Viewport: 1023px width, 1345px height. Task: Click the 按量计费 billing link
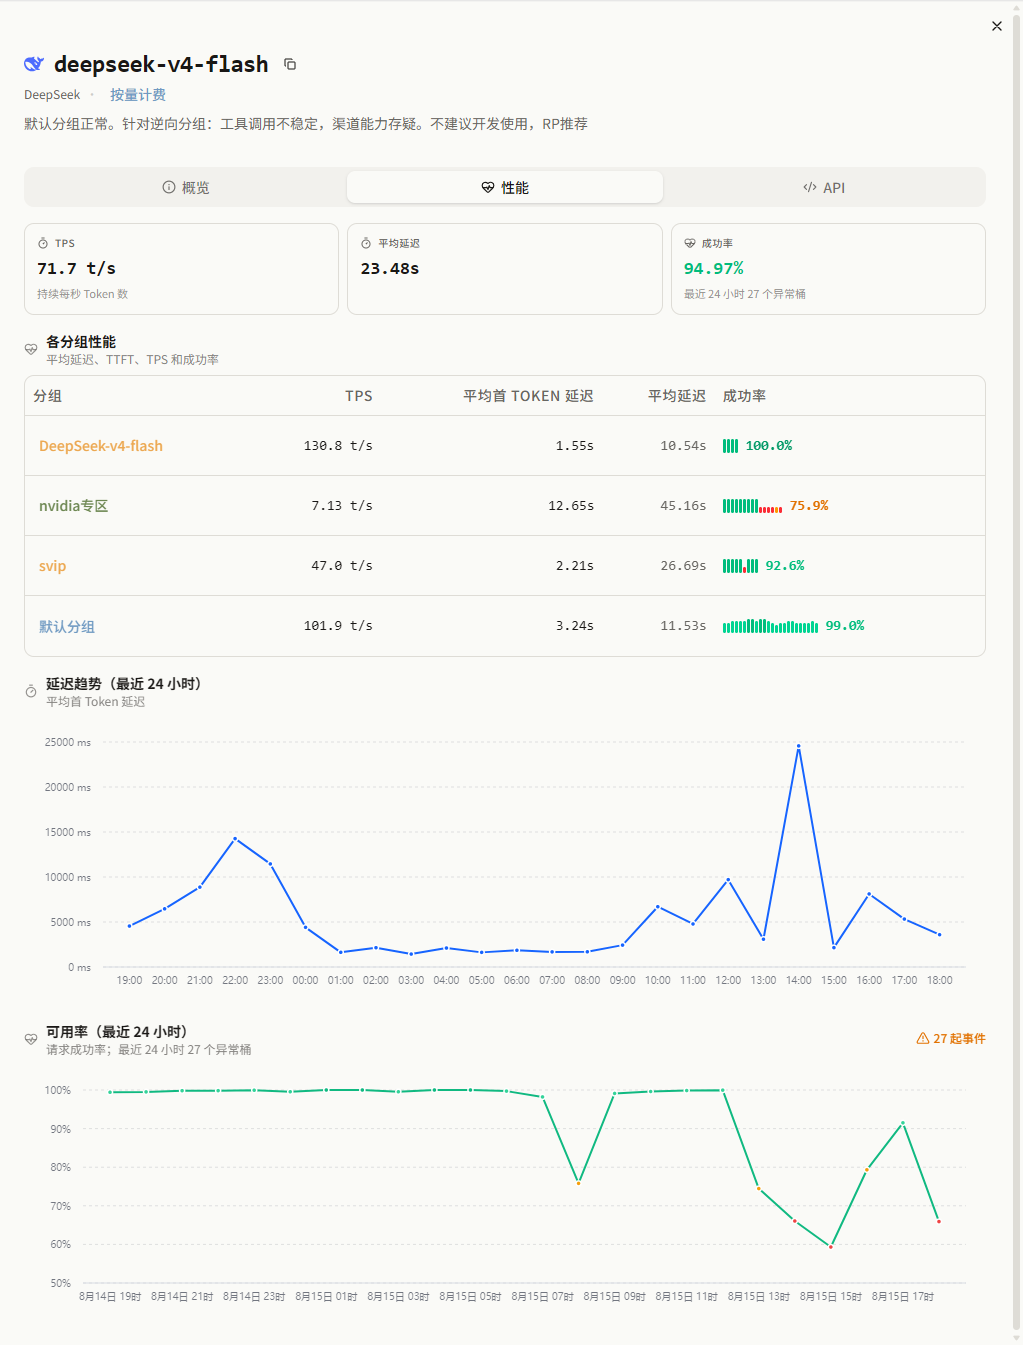point(138,95)
